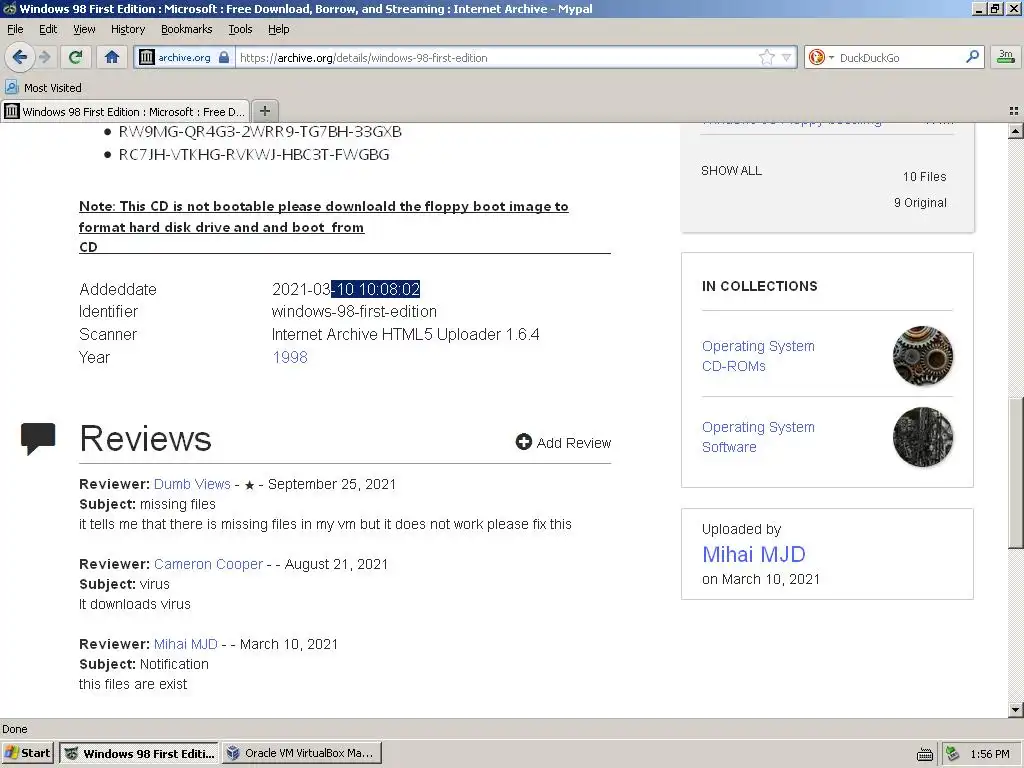Click the keyboard tray icon

(x=925, y=754)
